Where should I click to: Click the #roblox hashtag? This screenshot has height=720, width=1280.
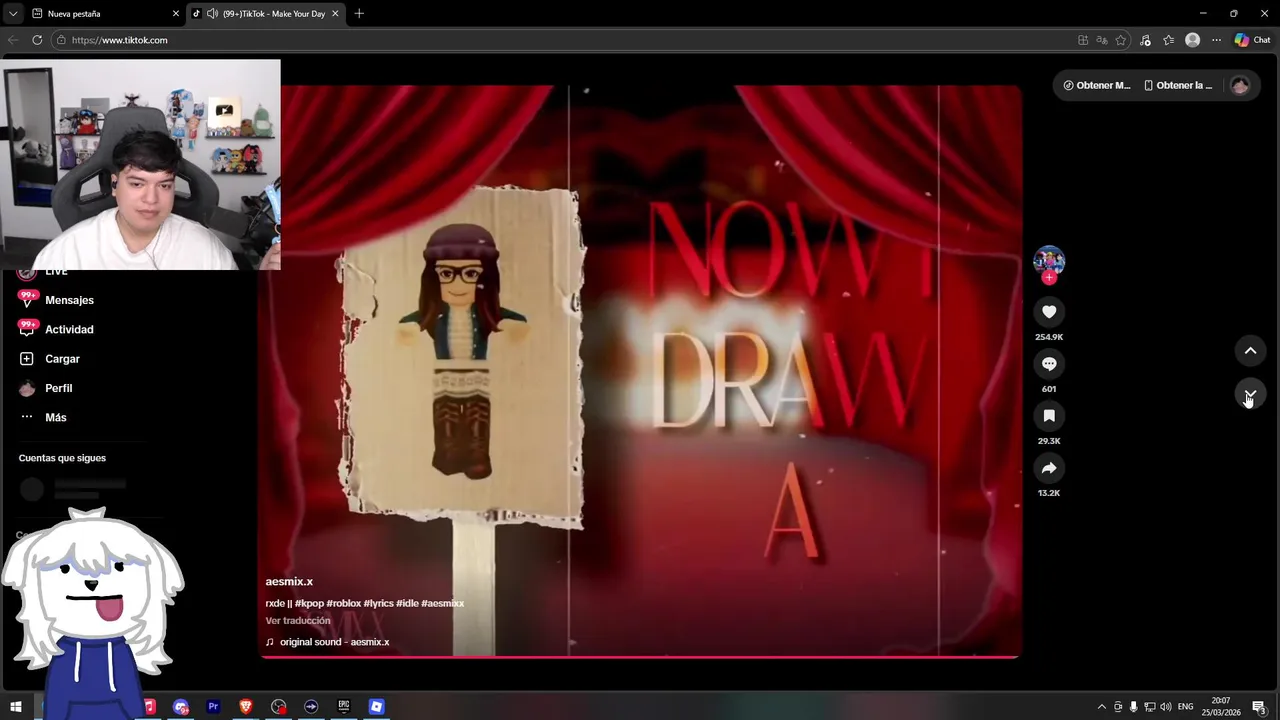tap(344, 603)
